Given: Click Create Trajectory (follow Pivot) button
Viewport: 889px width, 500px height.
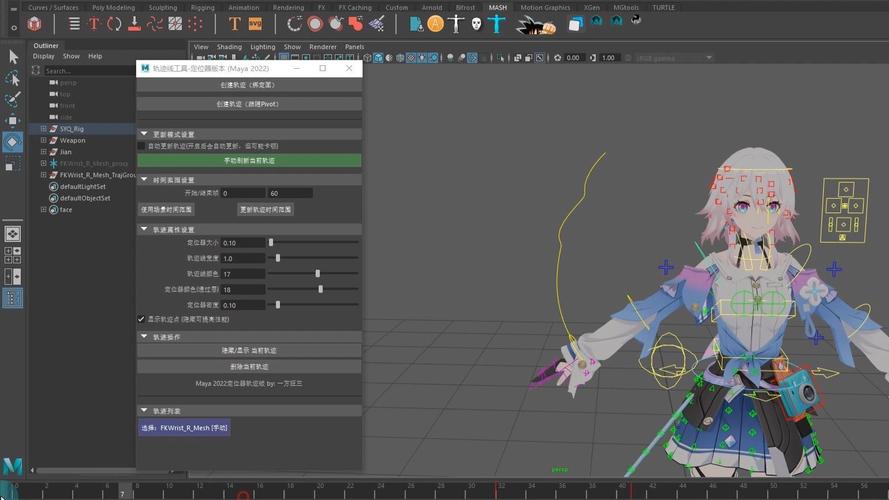Looking at the screenshot, I should coord(249,104).
